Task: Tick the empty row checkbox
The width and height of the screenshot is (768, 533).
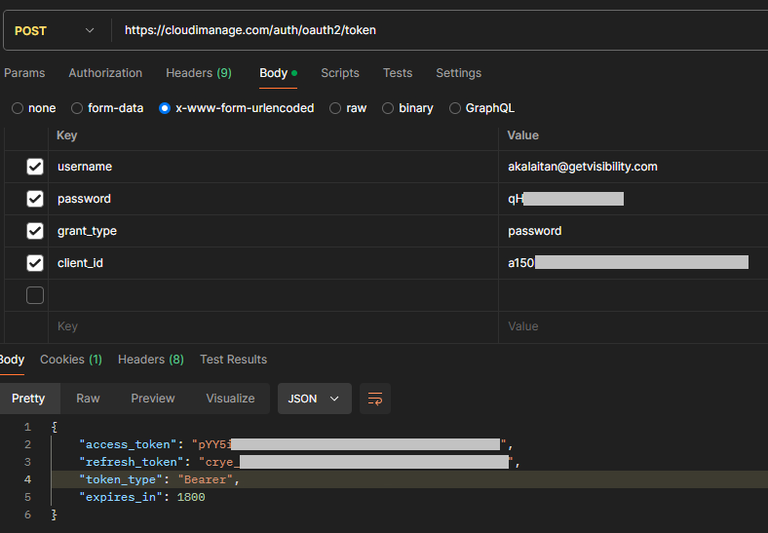Action: click(x=35, y=295)
